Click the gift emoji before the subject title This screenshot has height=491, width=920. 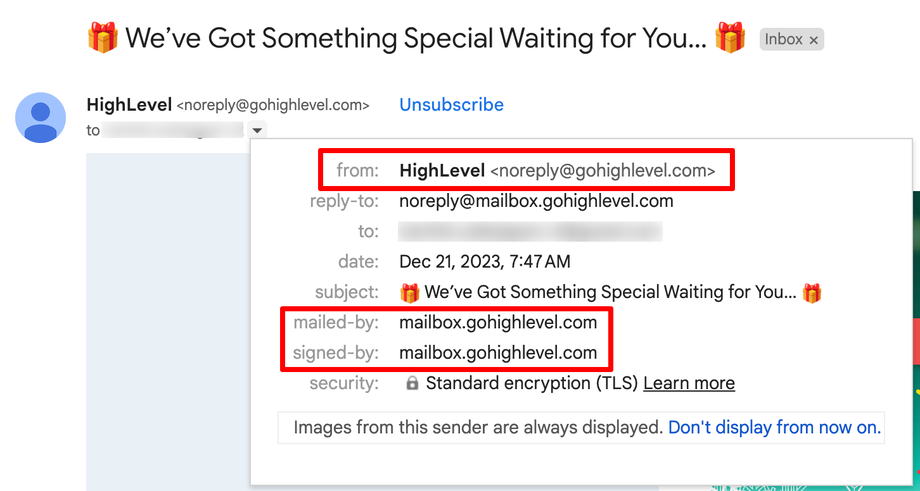[102, 39]
